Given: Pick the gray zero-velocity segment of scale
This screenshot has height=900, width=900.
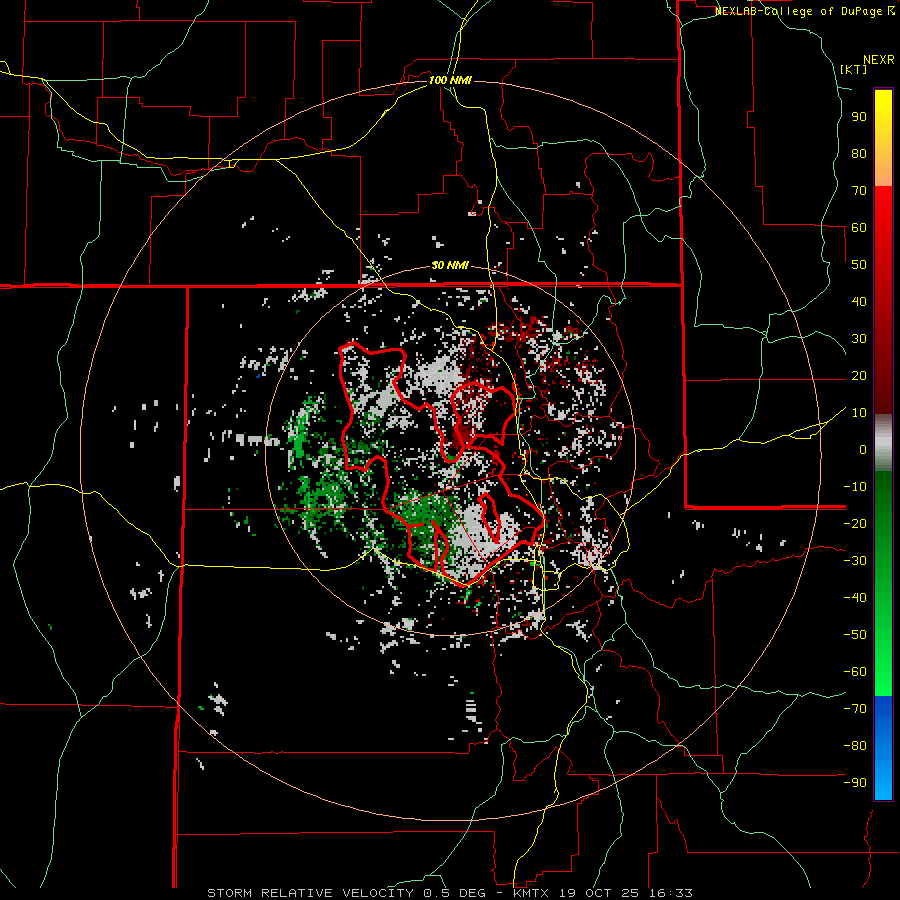Looking at the screenshot, I should [883, 442].
